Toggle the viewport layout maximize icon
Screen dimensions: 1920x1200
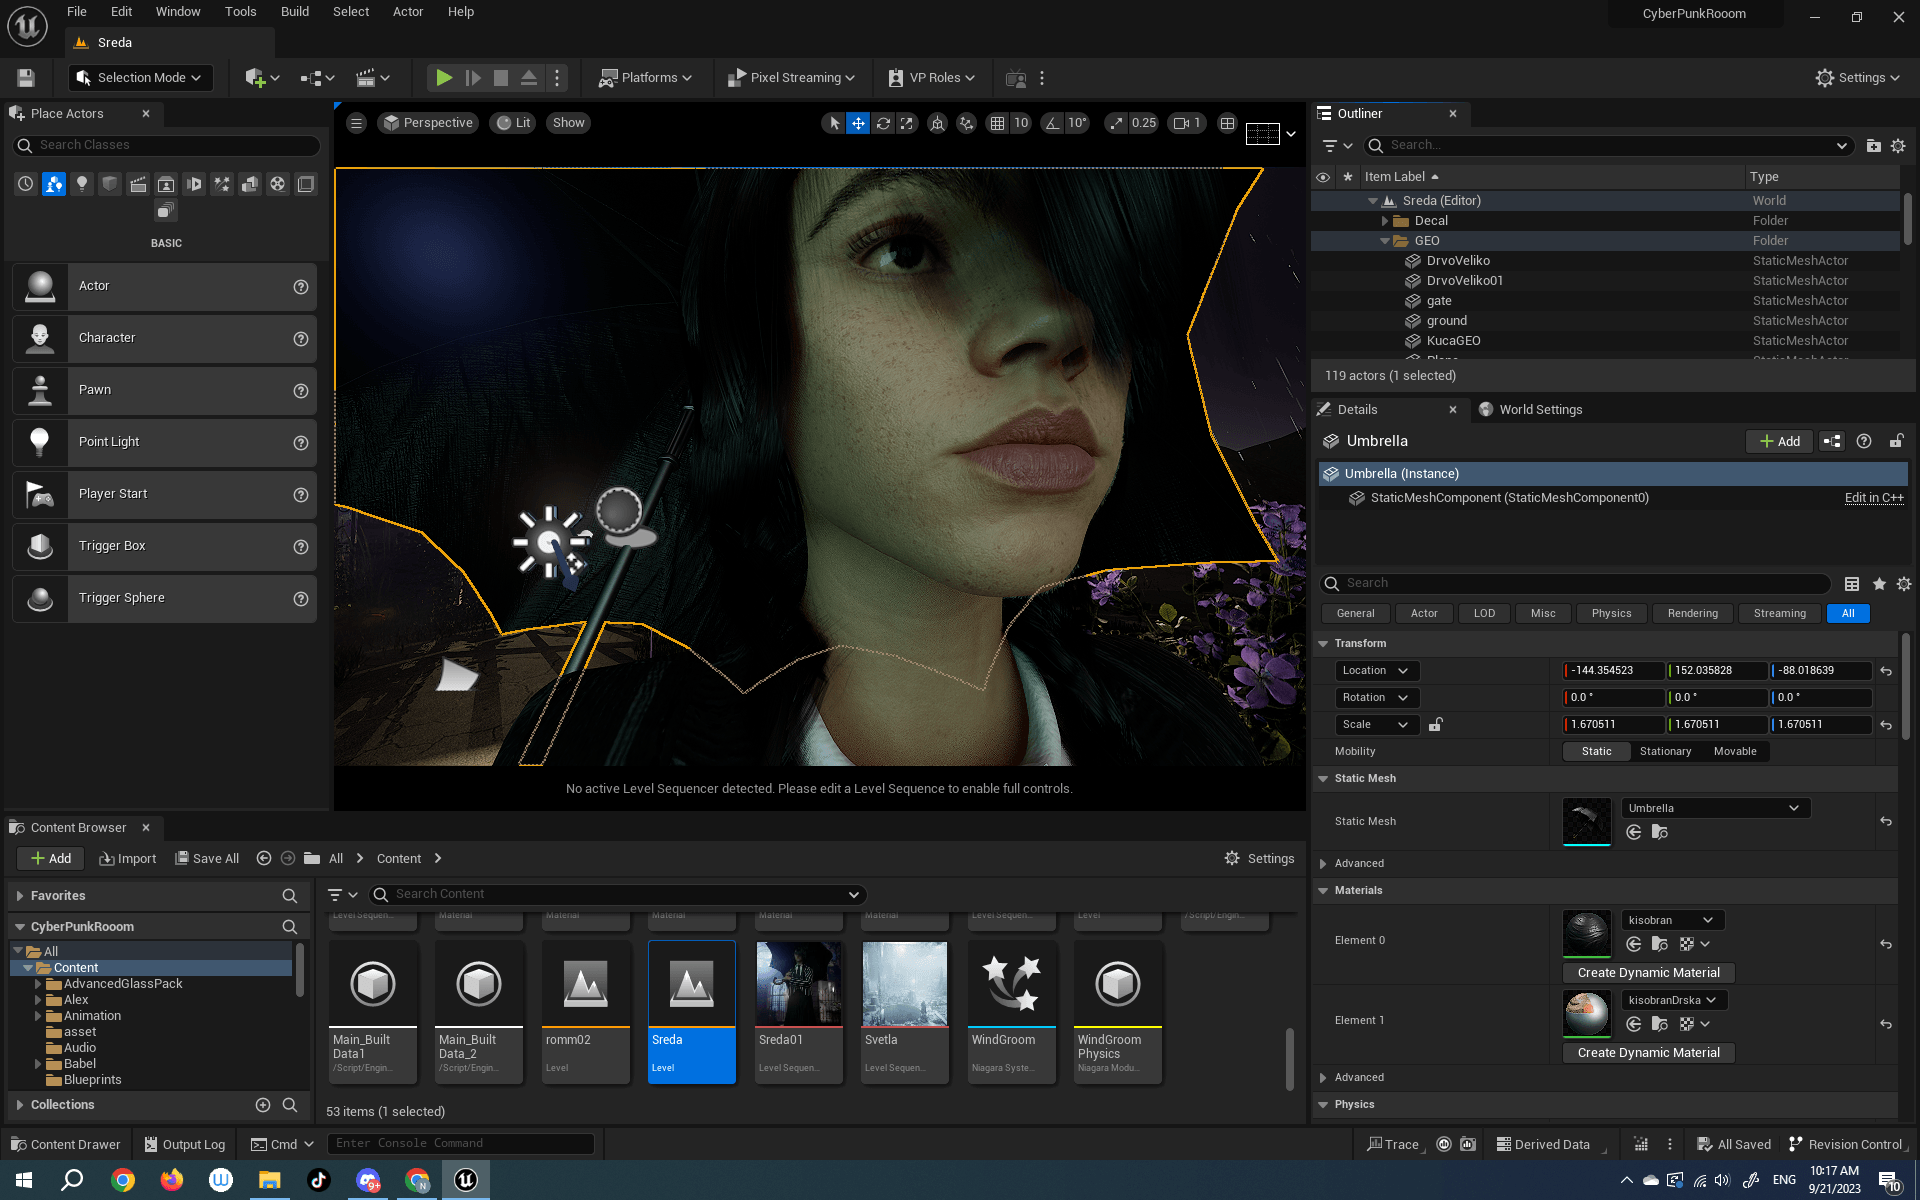tap(1227, 123)
